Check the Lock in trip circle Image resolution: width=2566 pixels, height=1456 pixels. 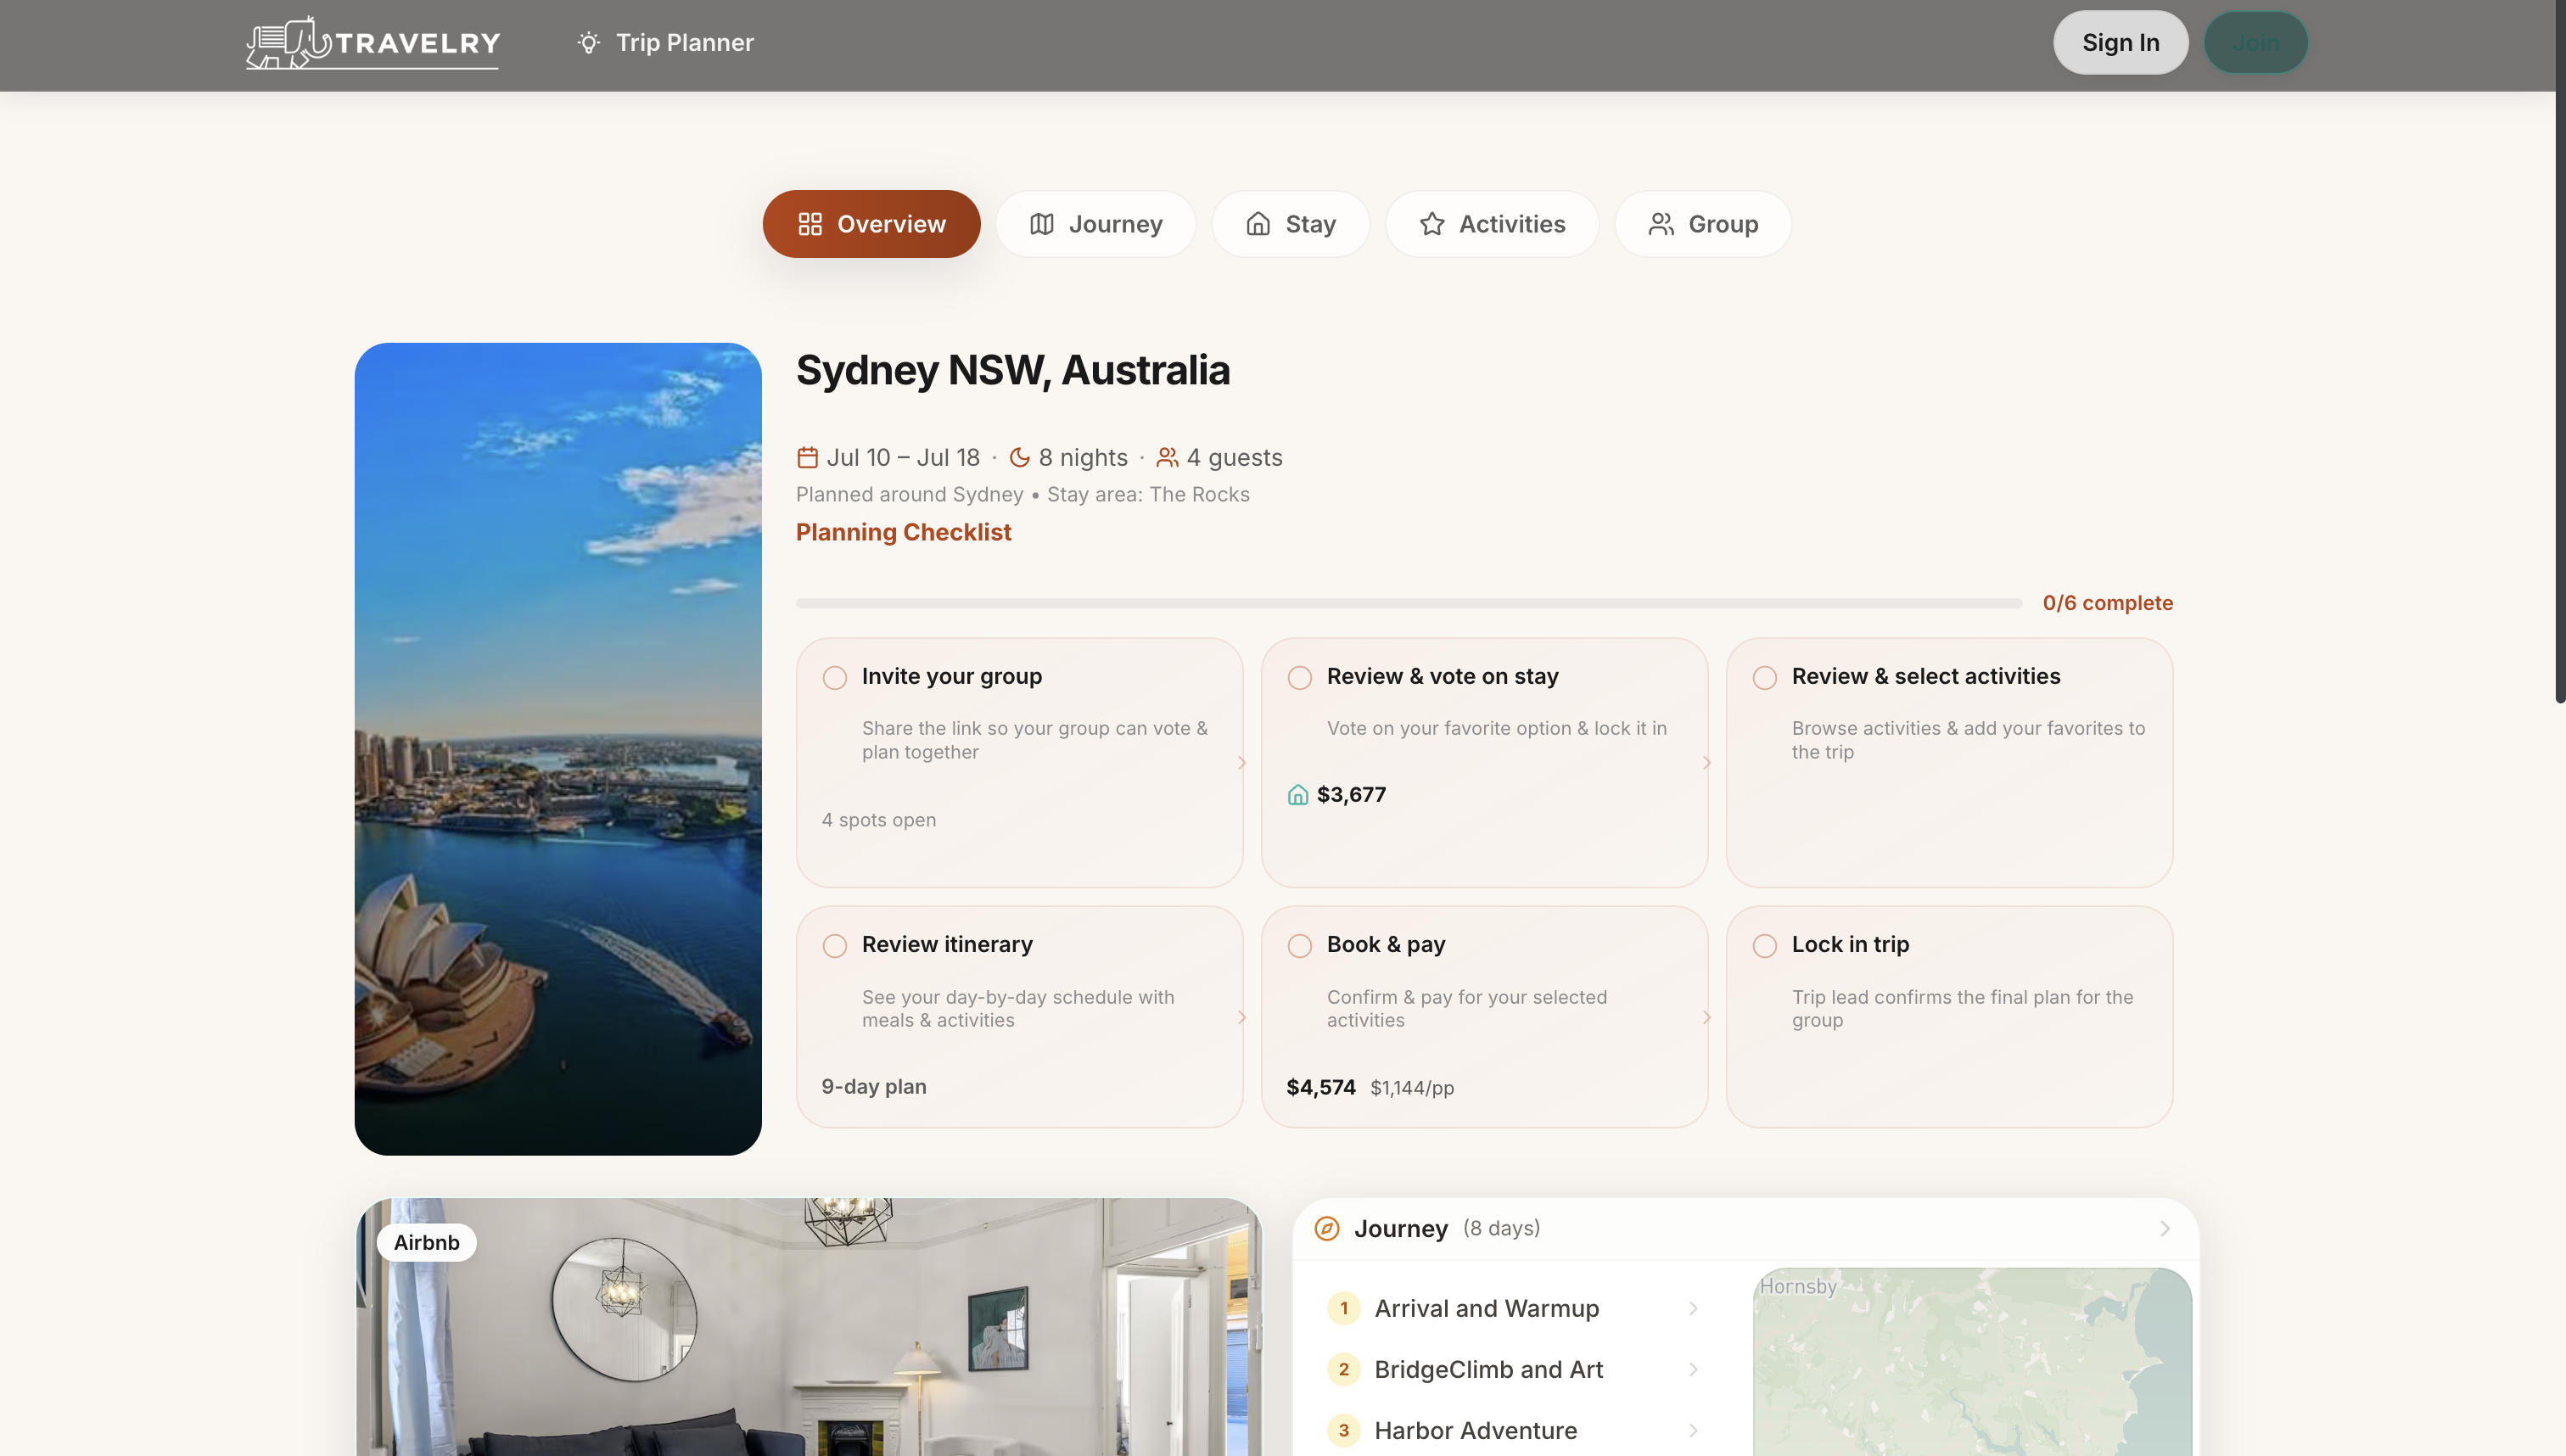click(1763, 945)
